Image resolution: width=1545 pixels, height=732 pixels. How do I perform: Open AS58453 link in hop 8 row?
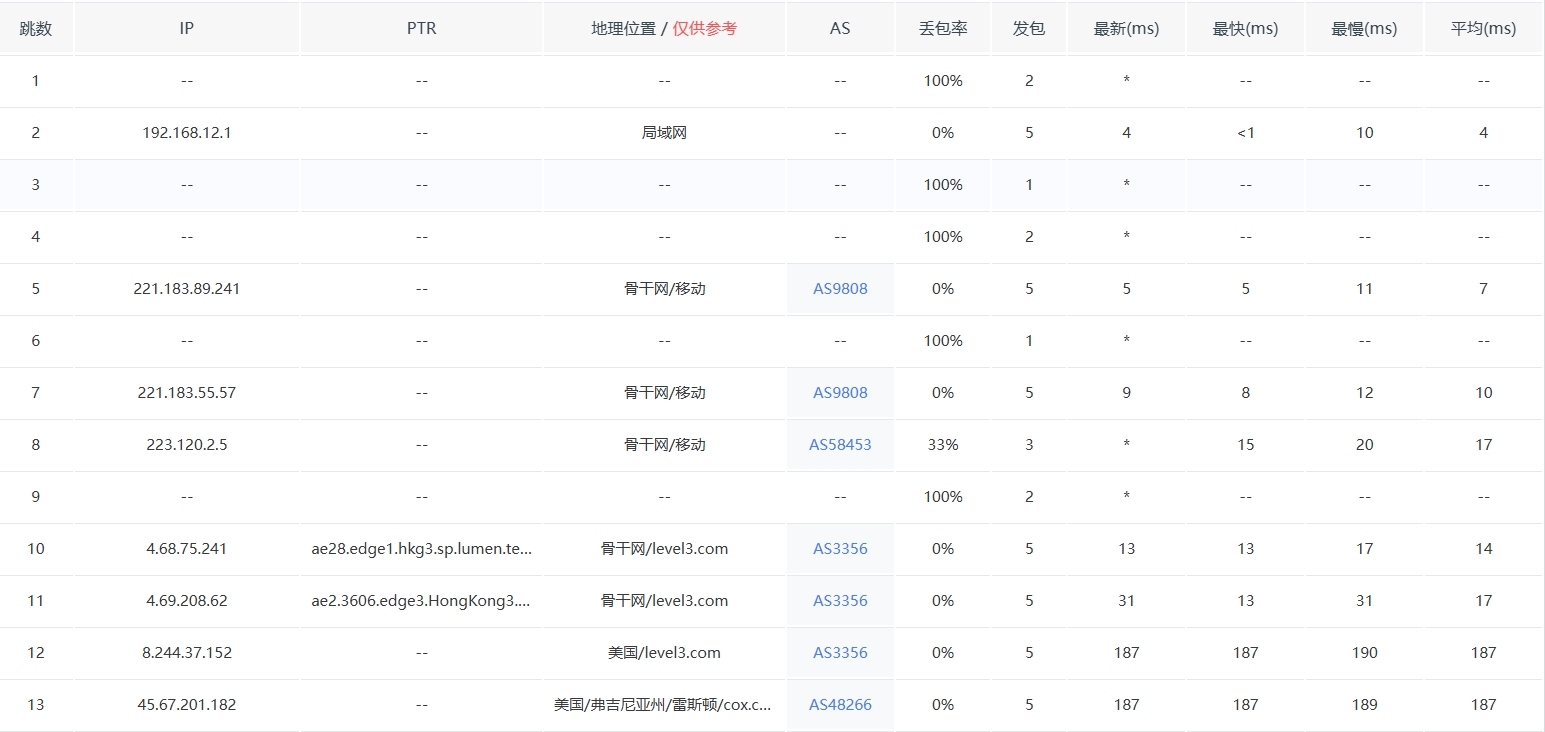[x=840, y=445]
